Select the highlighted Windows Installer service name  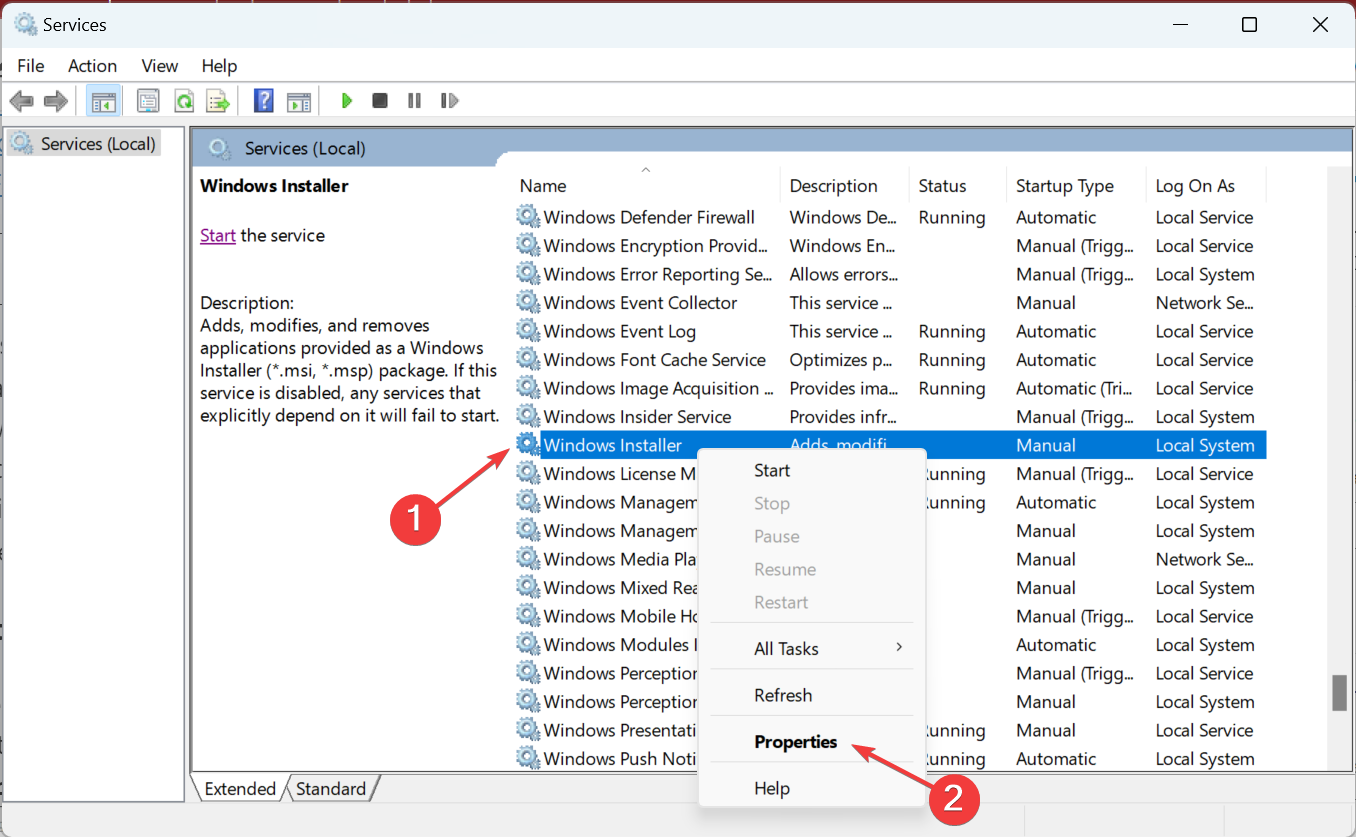pos(612,445)
